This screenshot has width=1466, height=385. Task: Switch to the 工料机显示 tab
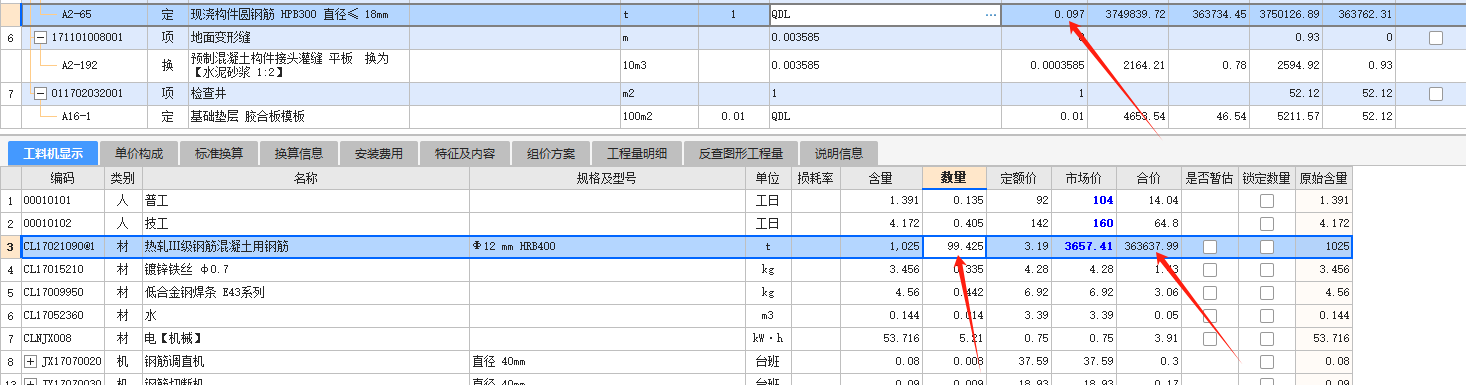(53, 154)
